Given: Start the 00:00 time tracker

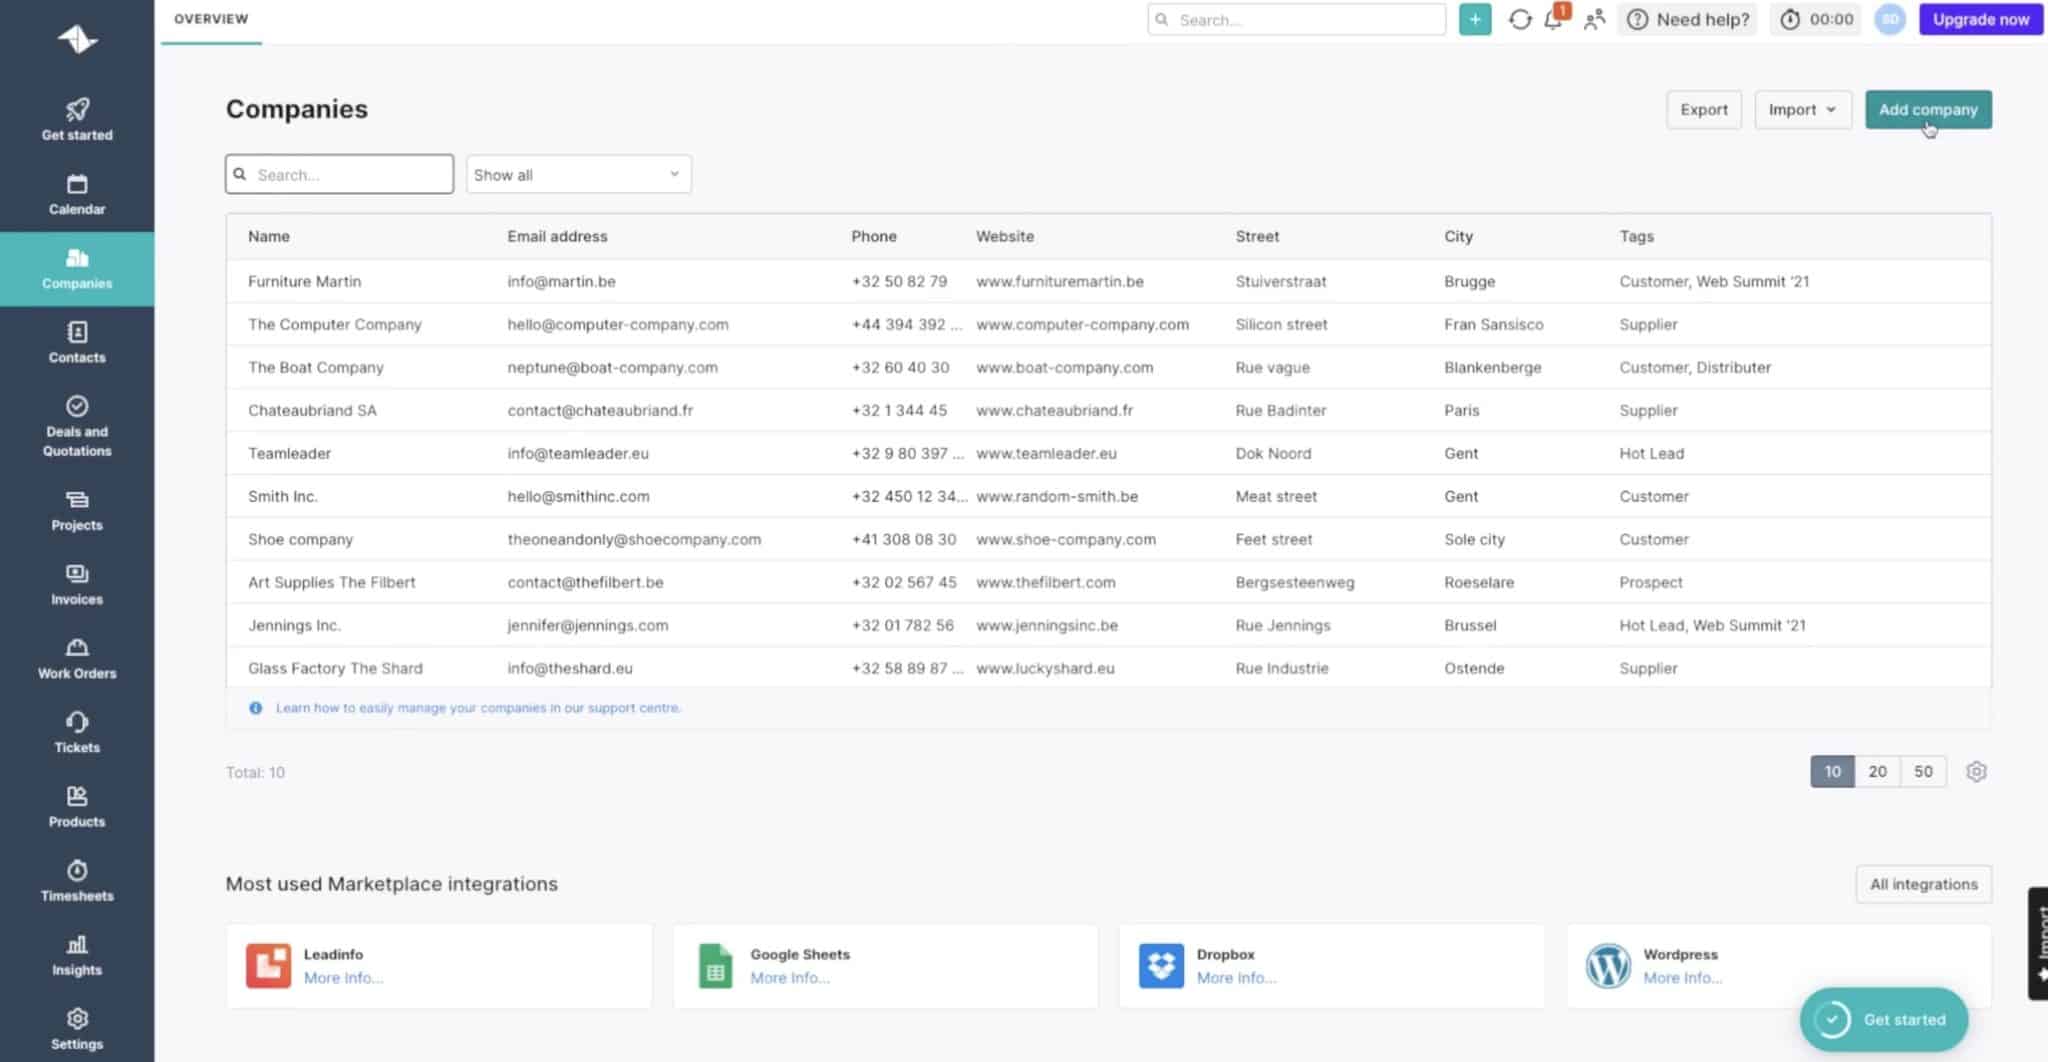Looking at the screenshot, I should pos(1817,19).
